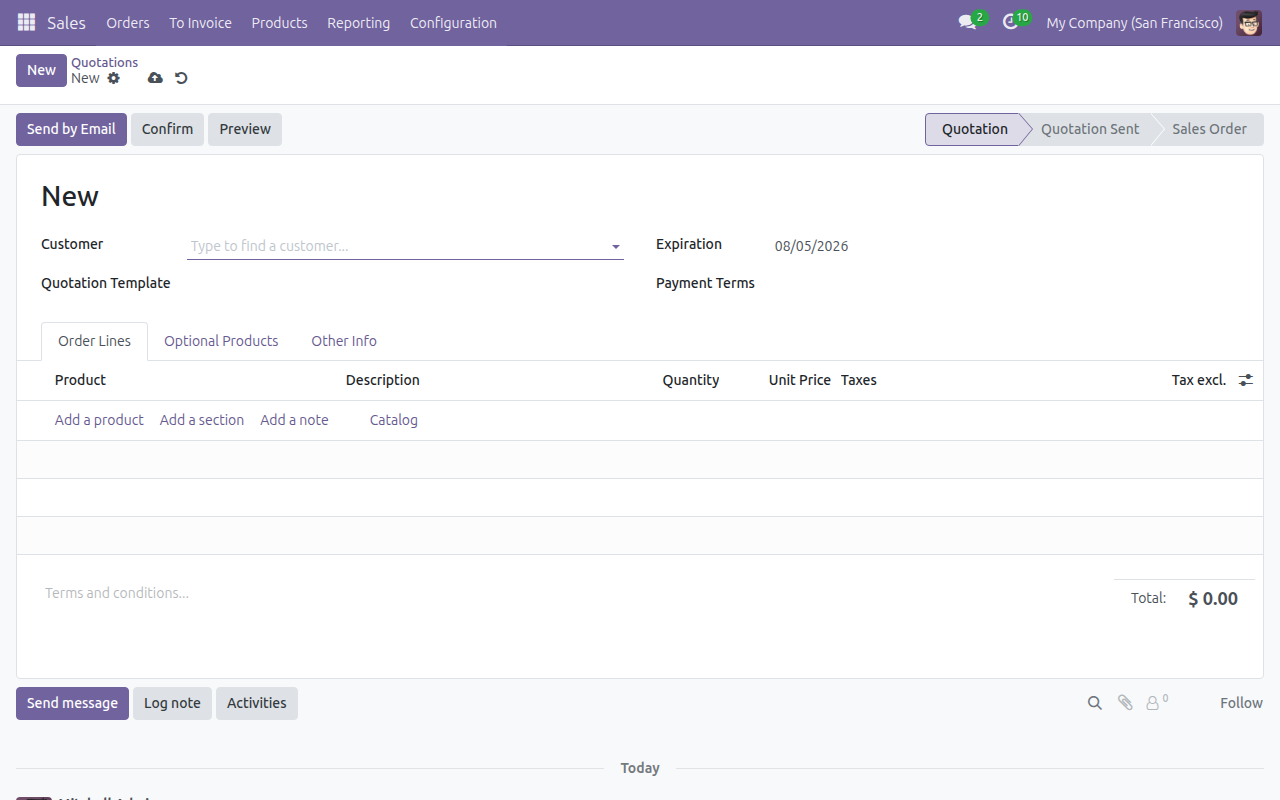Edit the Expiration date 08/05/2026
This screenshot has height=800, width=1280.
tap(811, 246)
